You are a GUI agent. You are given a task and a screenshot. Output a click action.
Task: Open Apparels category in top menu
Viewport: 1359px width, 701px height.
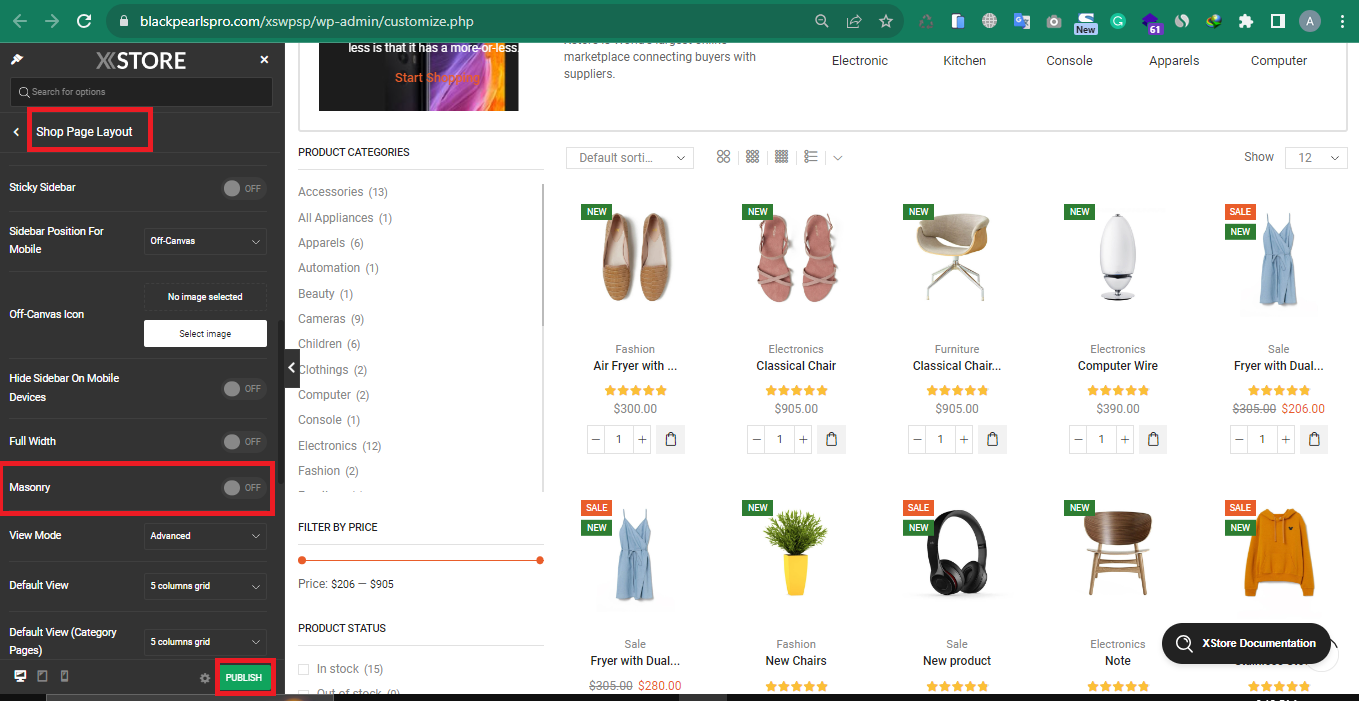point(1174,61)
